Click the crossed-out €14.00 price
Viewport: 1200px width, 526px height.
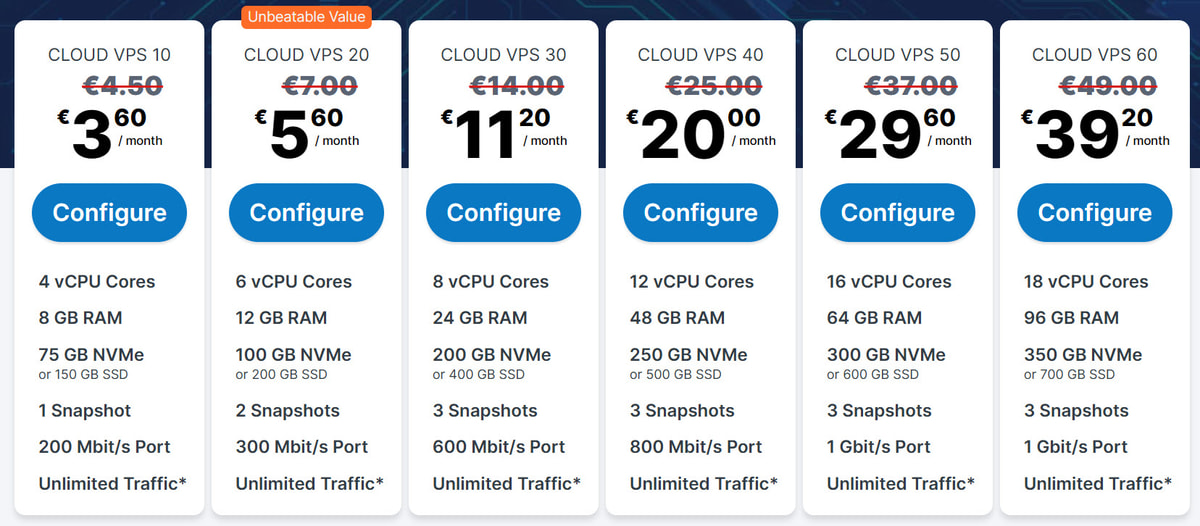click(503, 85)
